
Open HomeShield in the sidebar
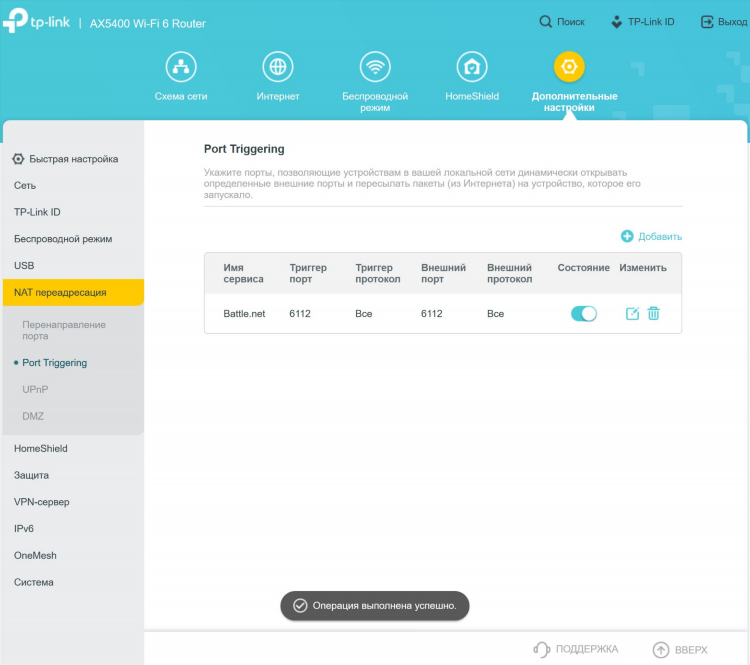click(x=41, y=448)
